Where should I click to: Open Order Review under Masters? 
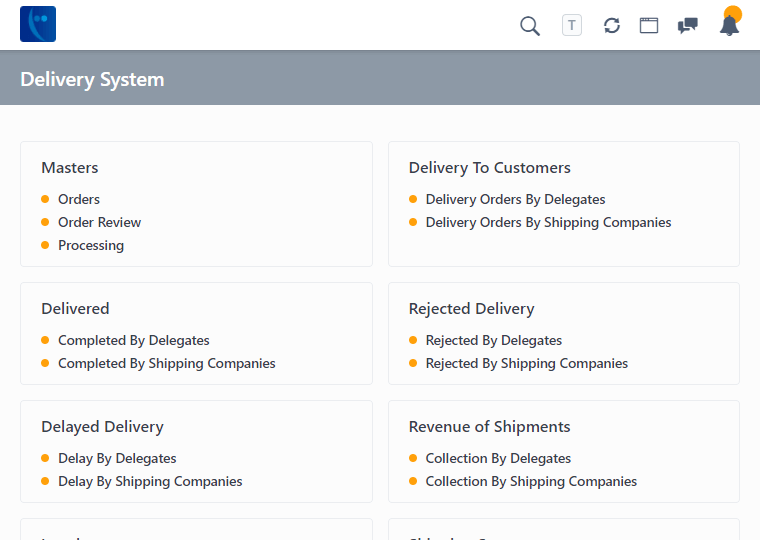[99, 222]
